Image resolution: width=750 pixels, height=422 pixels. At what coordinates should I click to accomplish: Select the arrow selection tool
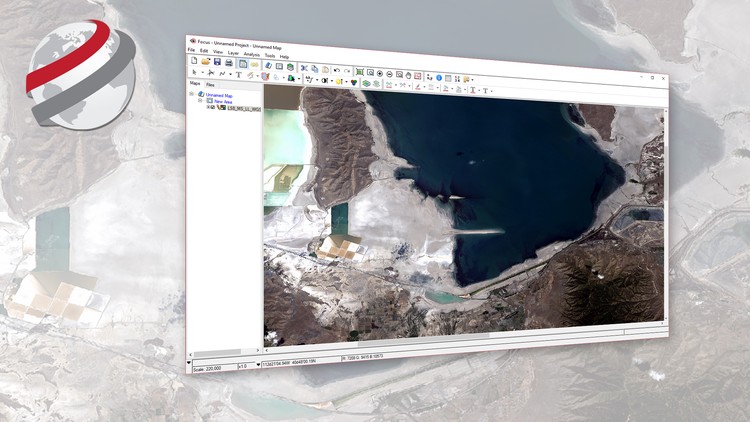194,72
